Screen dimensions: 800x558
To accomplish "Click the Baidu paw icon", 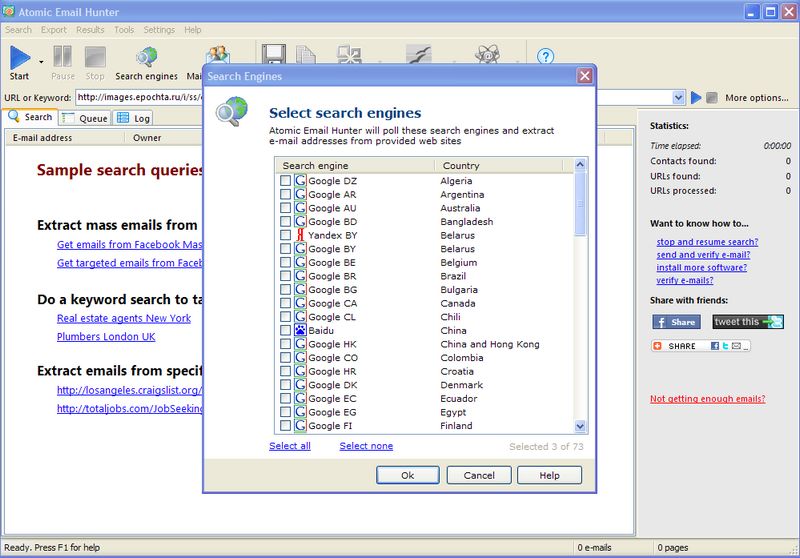I will pyautogui.click(x=300, y=331).
